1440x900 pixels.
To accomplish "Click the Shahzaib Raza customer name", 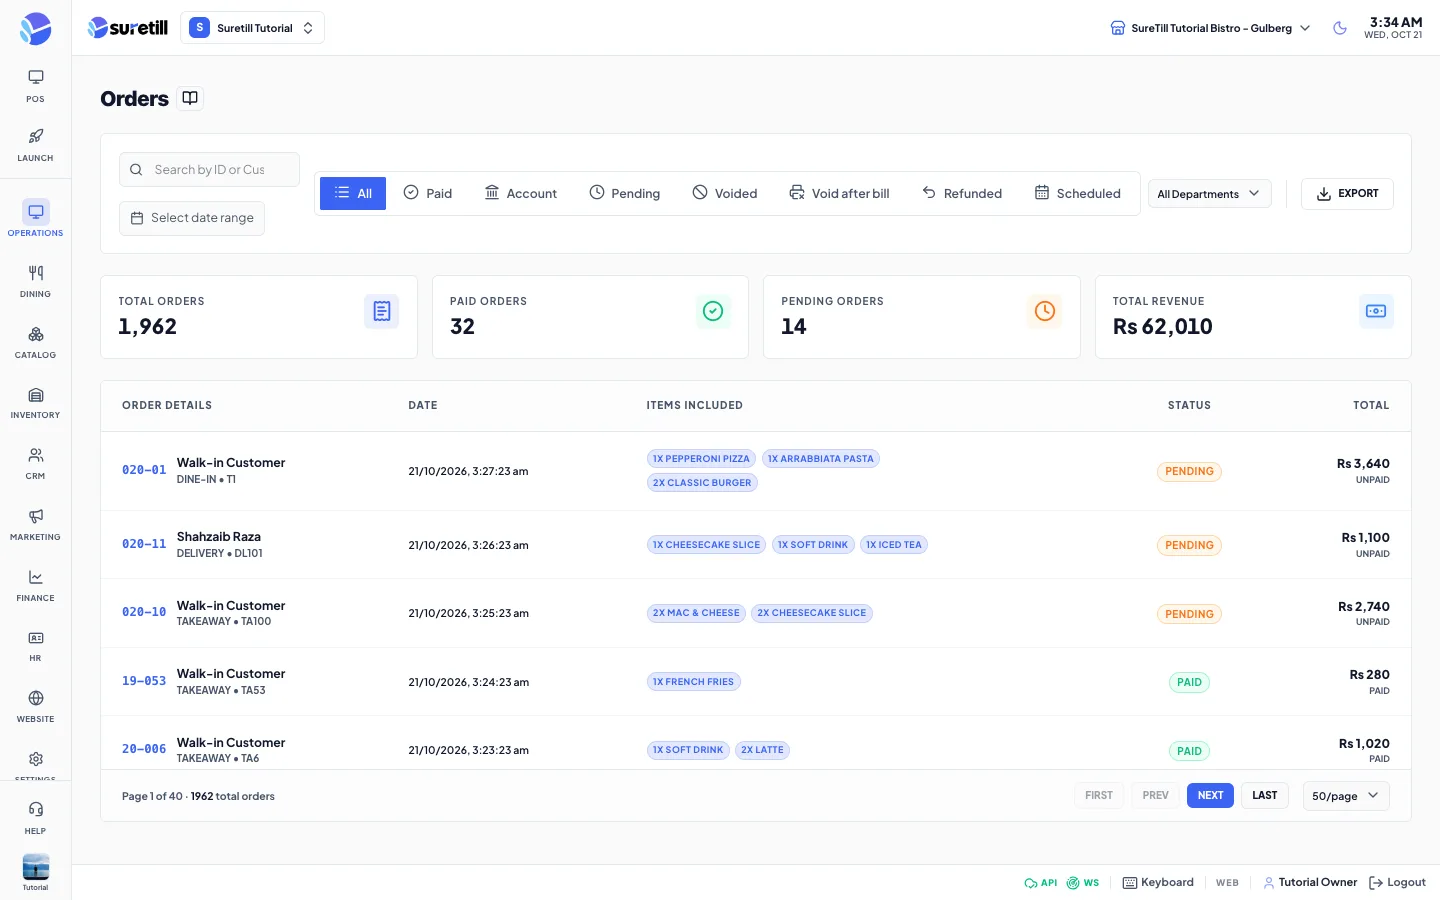I will coord(219,537).
